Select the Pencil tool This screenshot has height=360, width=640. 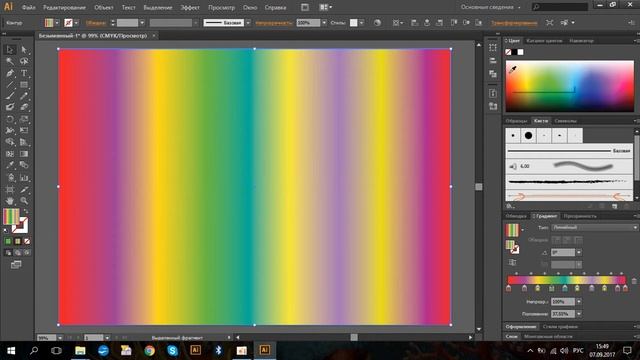point(24,96)
